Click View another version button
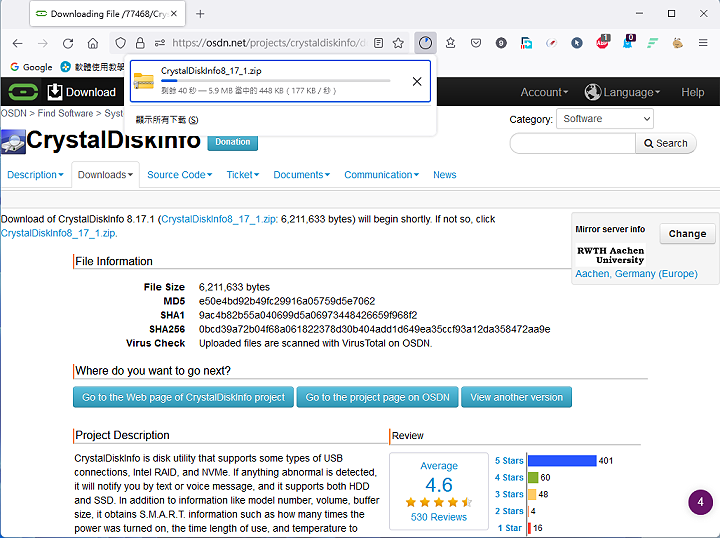726x542 pixels. [x=516, y=398]
